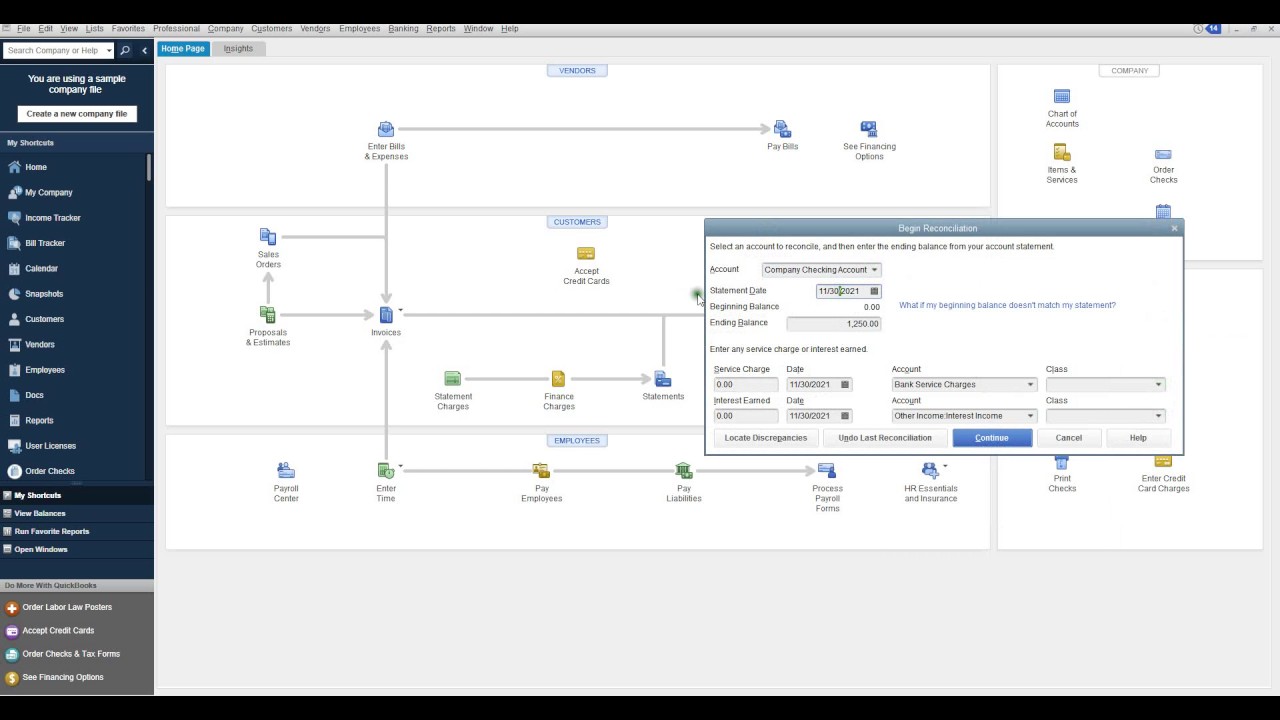Click Undo Last Reconciliation button
The image size is (1280, 720).
coord(884,438)
